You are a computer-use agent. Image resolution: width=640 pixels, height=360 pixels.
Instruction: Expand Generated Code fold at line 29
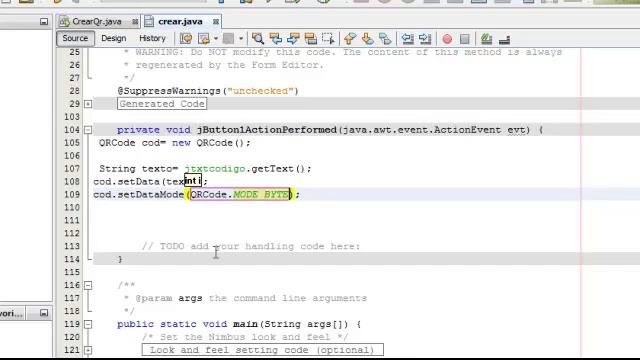coord(88,104)
